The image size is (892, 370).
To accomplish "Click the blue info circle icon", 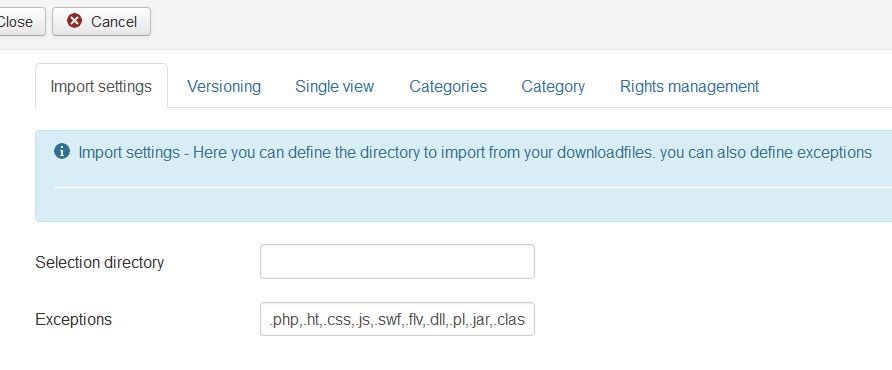I will [x=62, y=151].
